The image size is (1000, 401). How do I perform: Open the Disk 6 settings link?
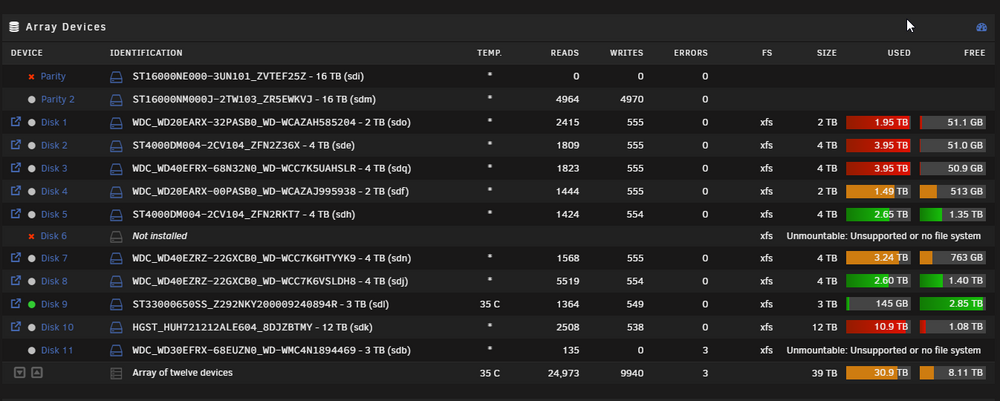point(54,236)
